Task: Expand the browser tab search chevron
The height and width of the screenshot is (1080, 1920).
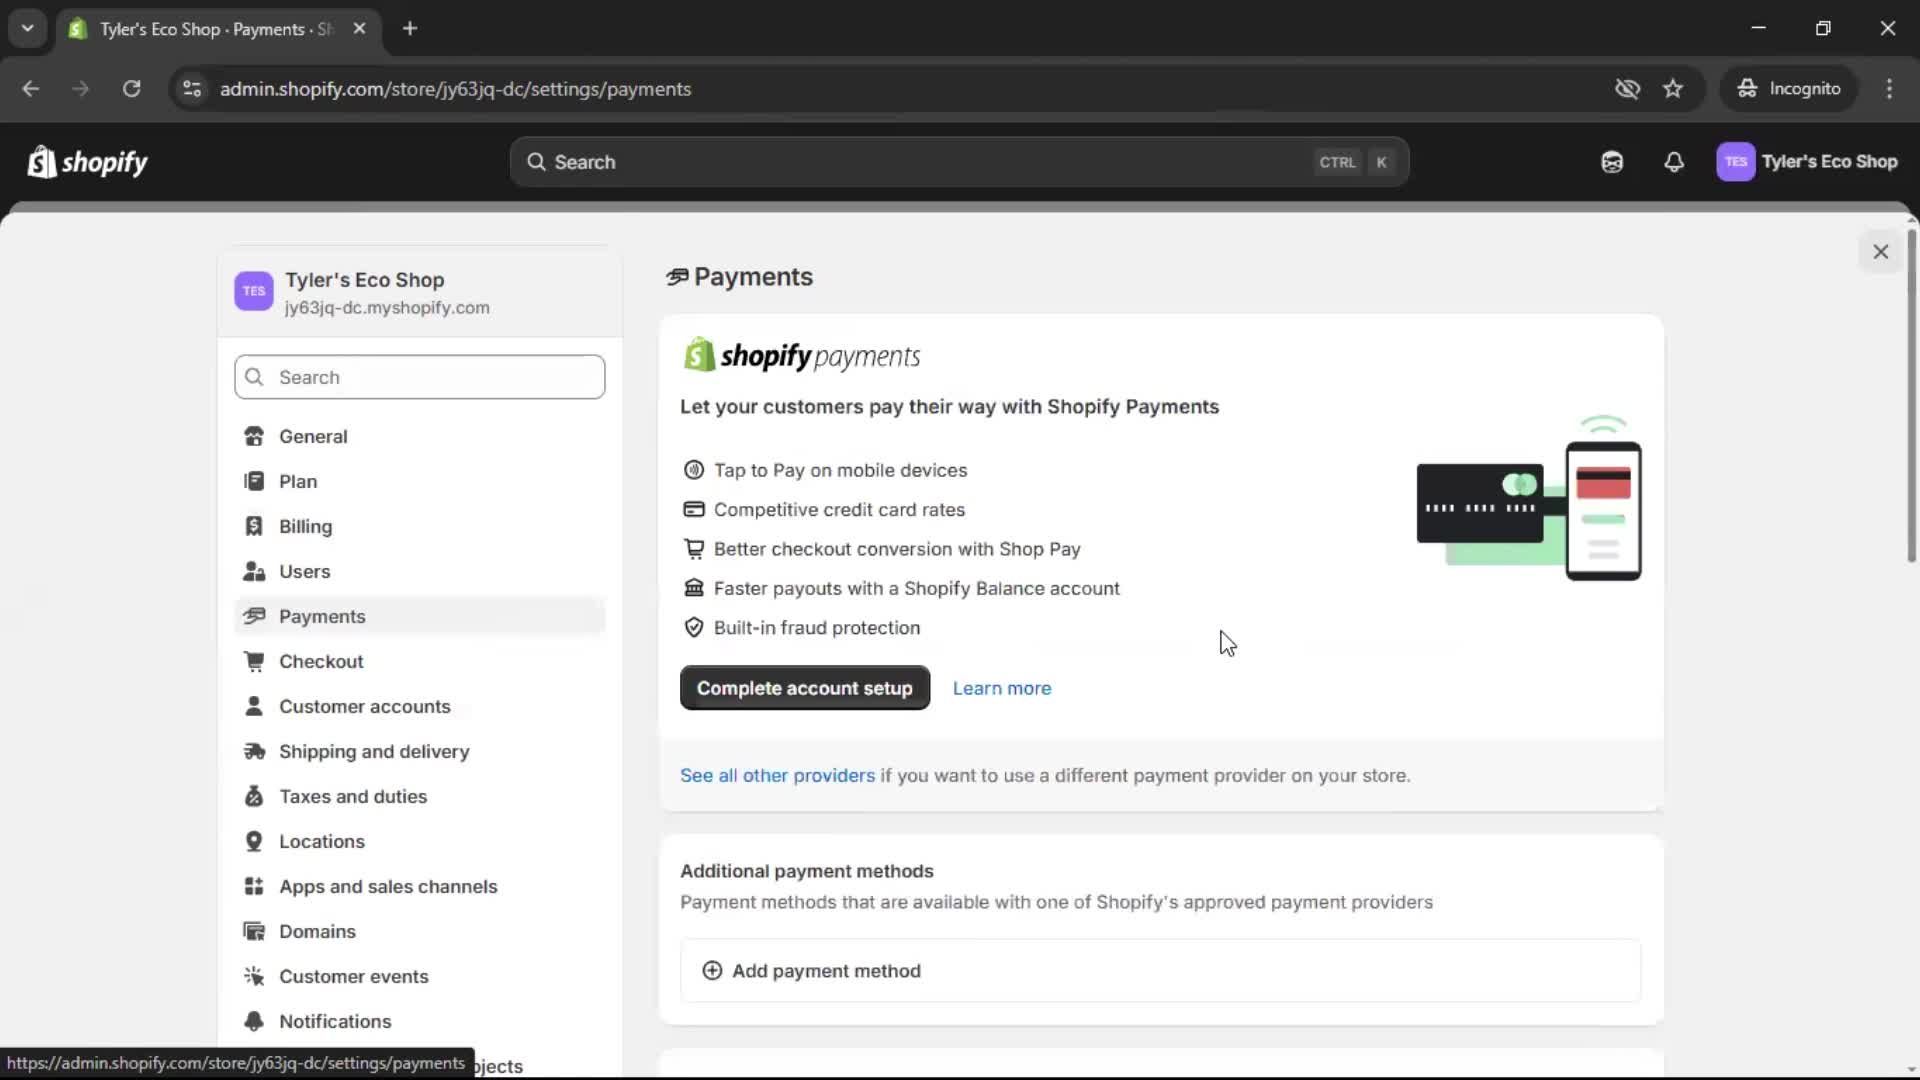Action: pyautogui.click(x=27, y=28)
